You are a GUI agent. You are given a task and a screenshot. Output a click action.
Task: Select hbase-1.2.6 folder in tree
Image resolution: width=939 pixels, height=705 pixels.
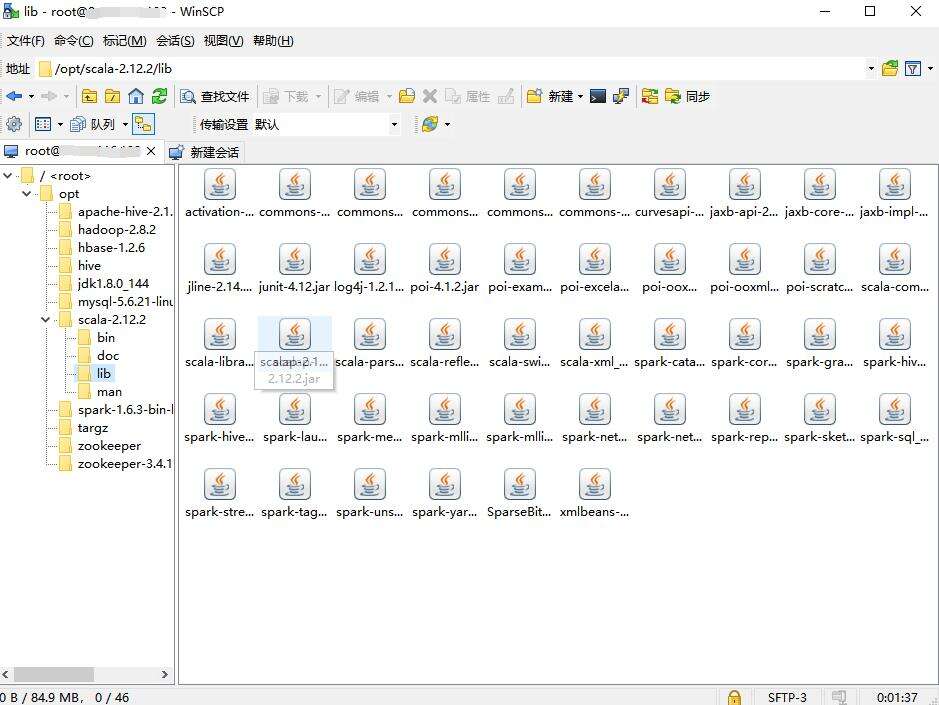pyautogui.click(x=111, y=247)
